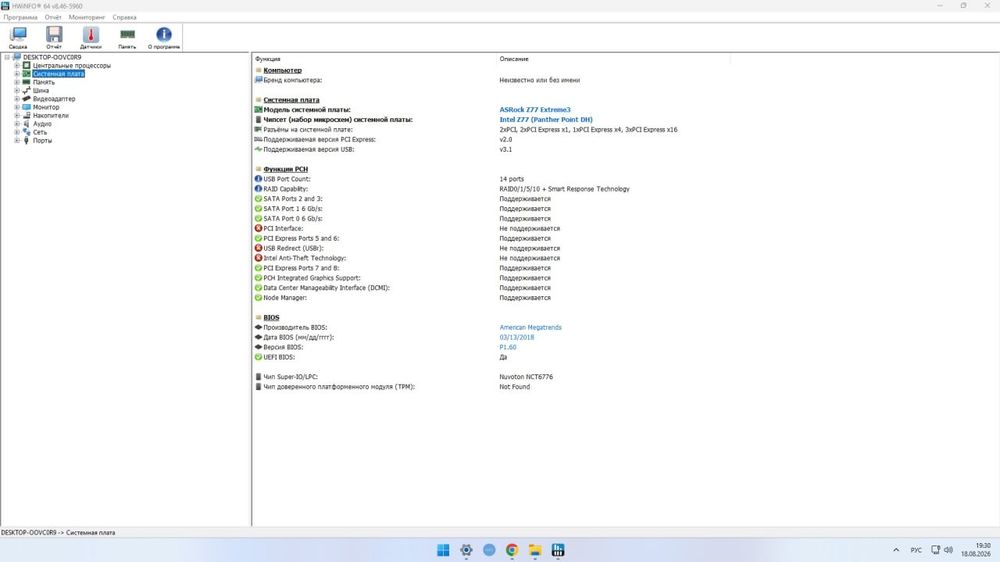Select the Сеть tree item
Image resolution: width=1000 pixels, height=562 pixels.
coord(40,132)
